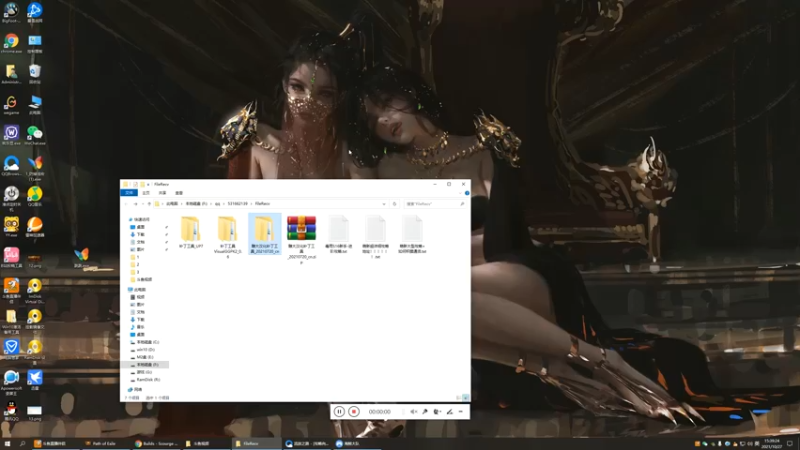
Task: Open the Windows Start button
Action: click(x=7, y=443)
